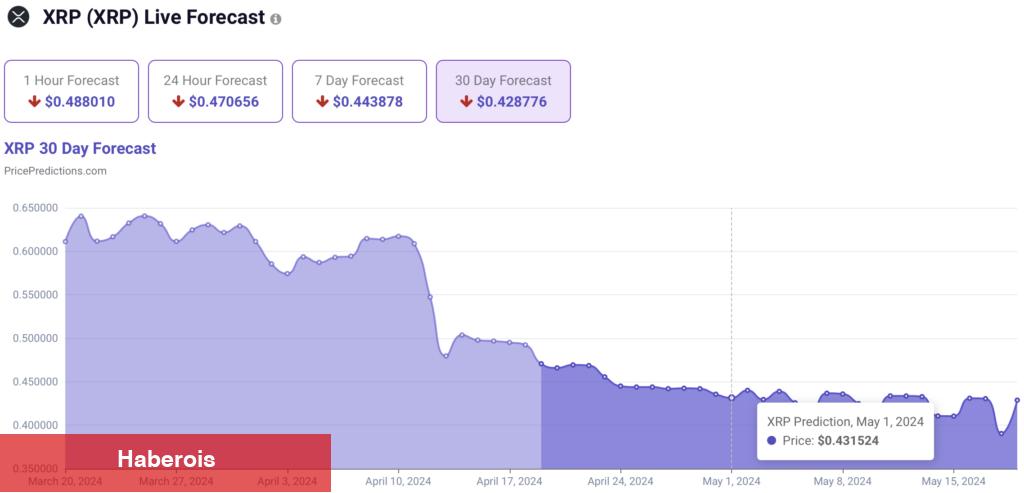Click the May 1, 2024 axis label
The image size is (1024, 493).
pos(731,482)
